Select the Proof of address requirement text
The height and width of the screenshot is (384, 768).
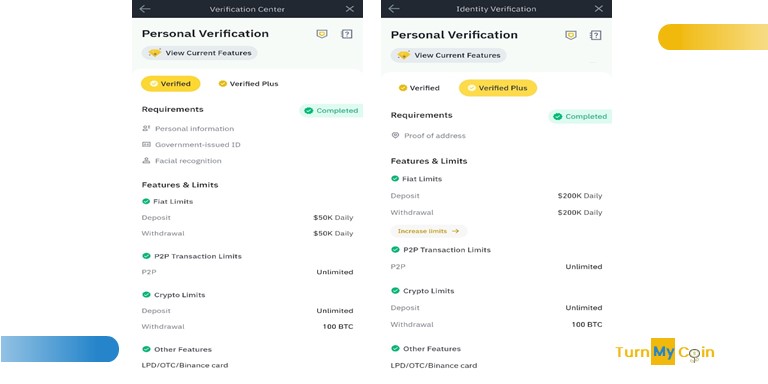pos(435,136)
